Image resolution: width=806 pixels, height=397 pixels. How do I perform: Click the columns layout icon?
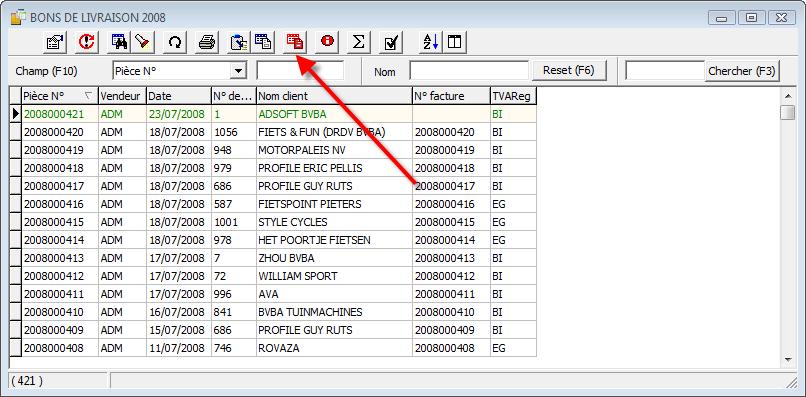tap(454, 42)
